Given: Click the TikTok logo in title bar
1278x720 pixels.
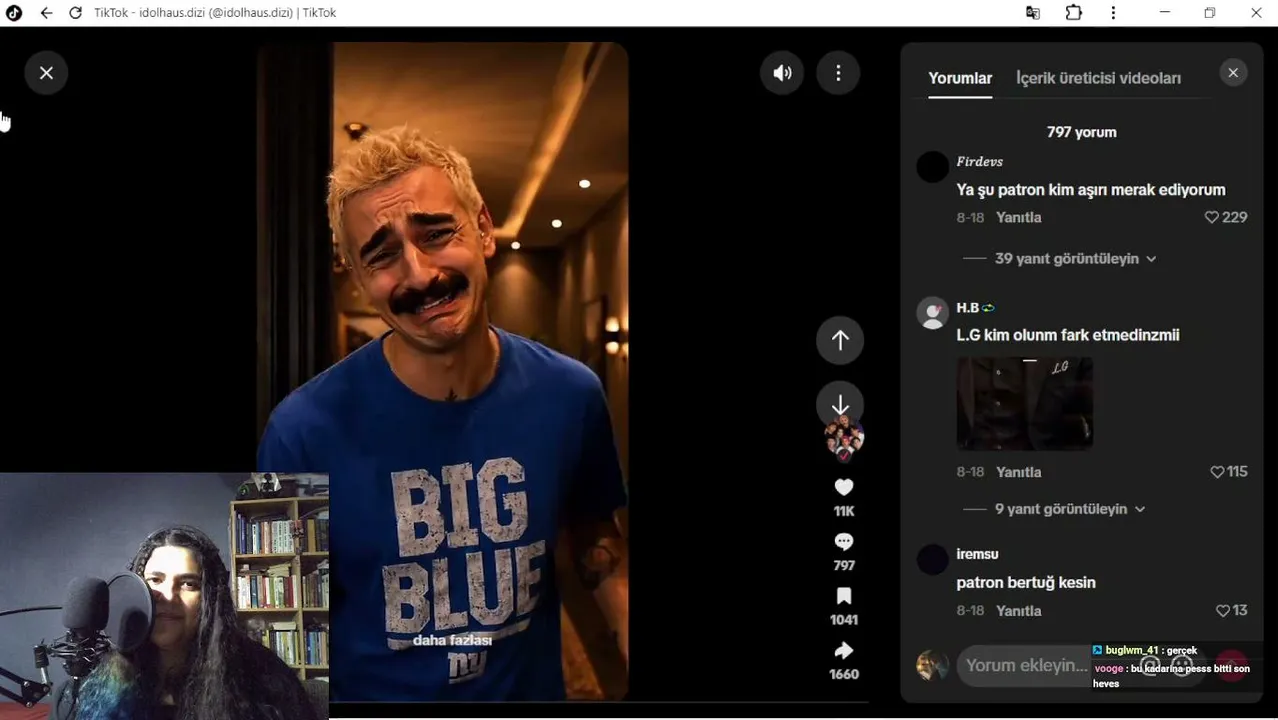Looking at the screenshot, I should (x=14, y=13).
